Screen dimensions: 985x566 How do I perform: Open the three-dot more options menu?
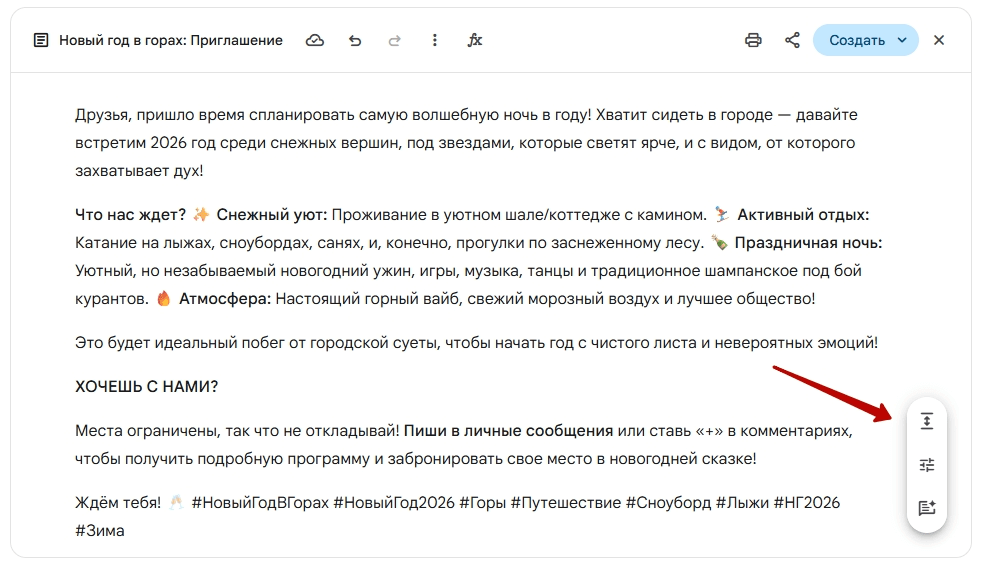pos(435,41)
